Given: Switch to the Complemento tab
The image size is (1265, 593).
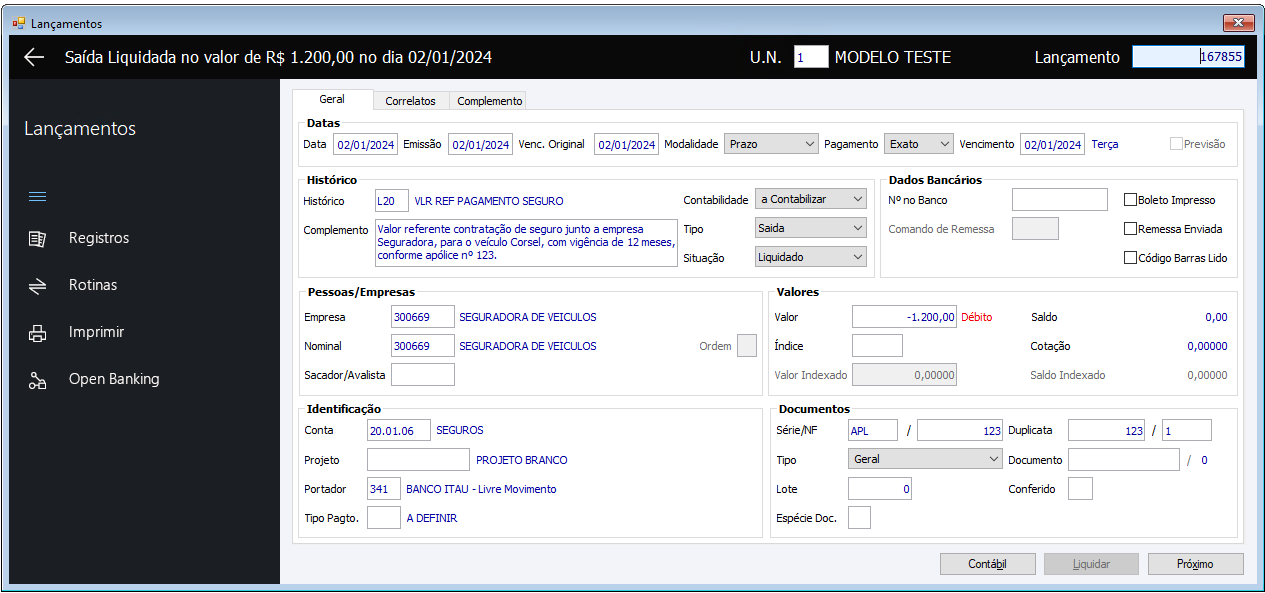Looking at the screenshot, I should 489,101.
